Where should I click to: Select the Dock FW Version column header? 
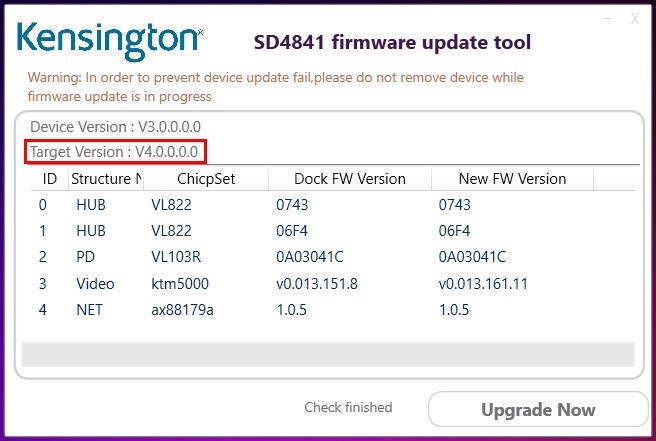(350, 179)
